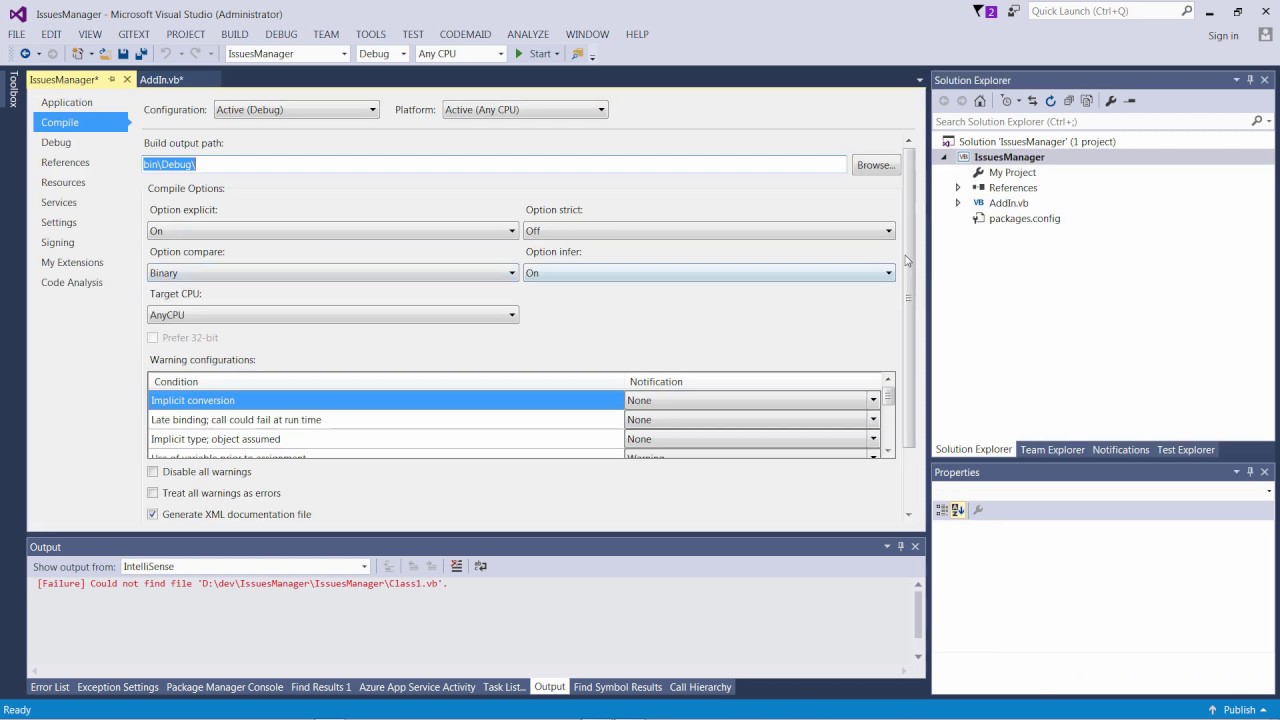Click the Undo arrow in toolbar
1280x720 pixels.
166,54
